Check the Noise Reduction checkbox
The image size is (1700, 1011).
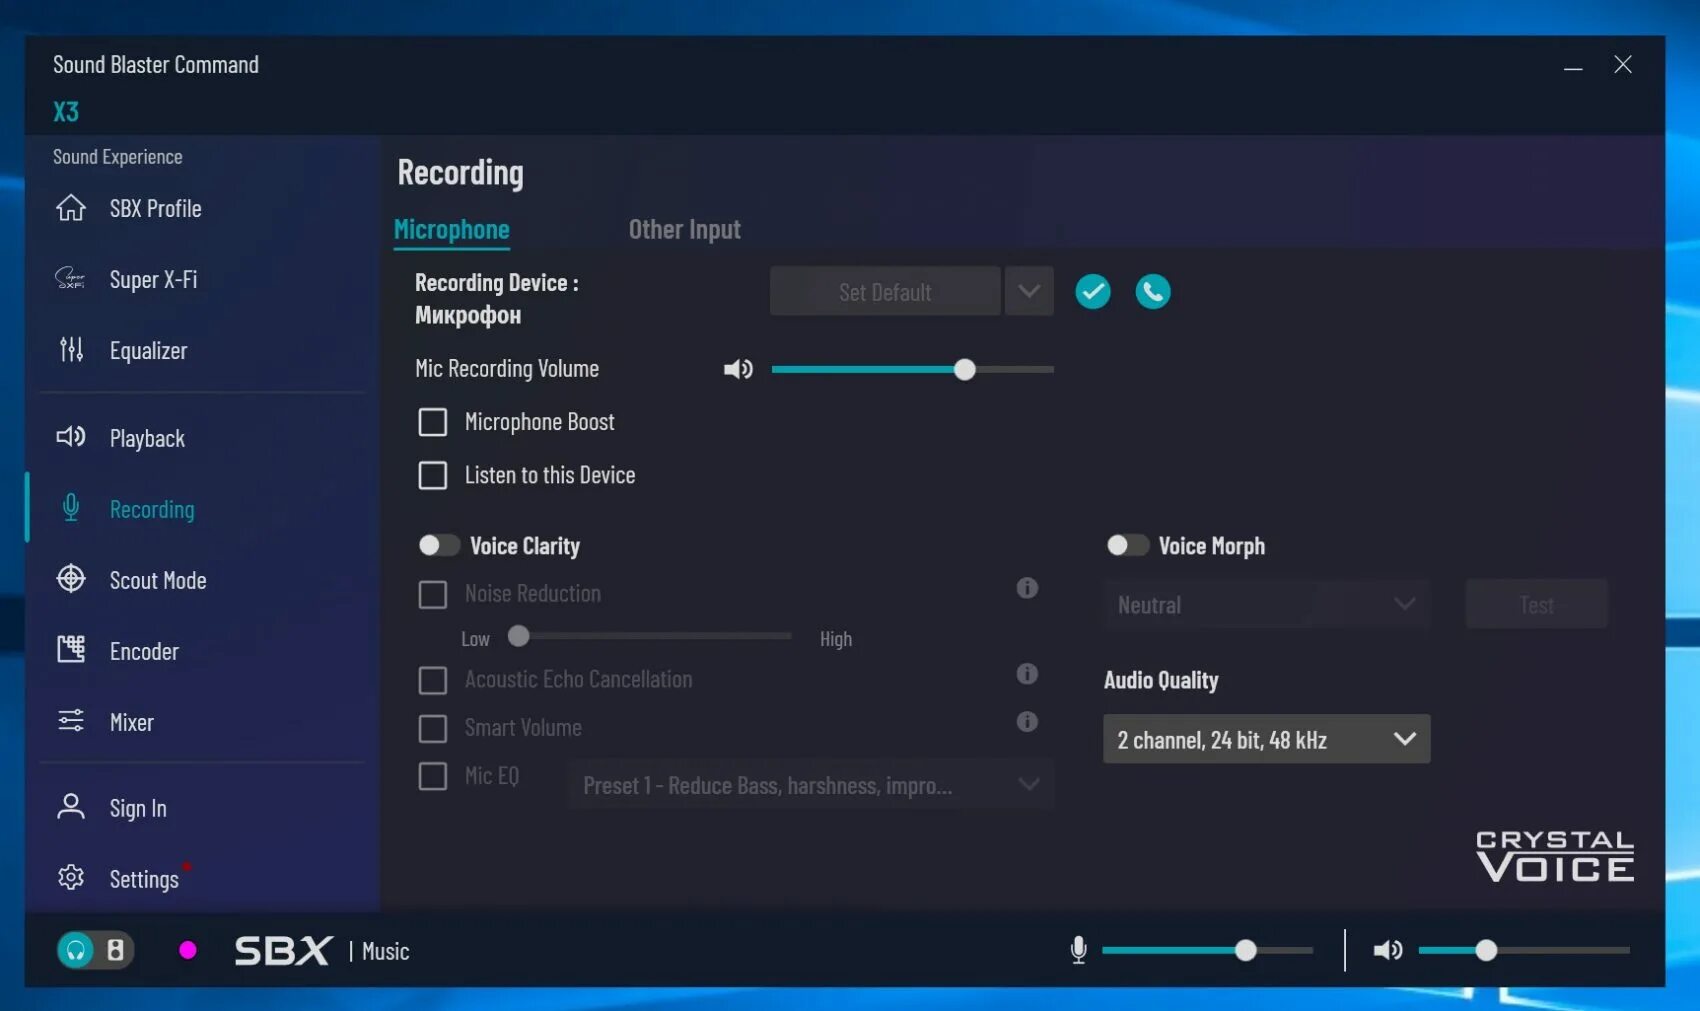[433, 595]
